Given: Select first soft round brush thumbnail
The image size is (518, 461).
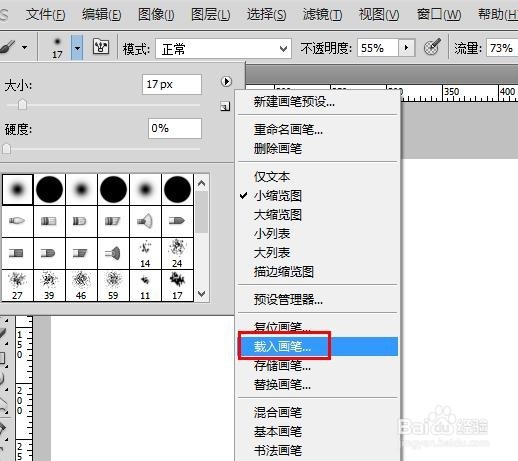Looking at the screenshot, I should (18, 189).
